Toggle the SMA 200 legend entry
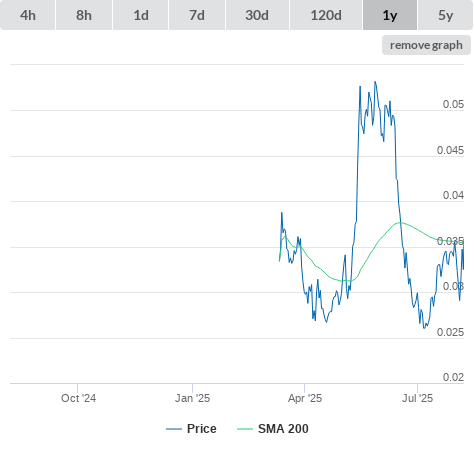This screenshot has height=455, width=474. pyautogui.click(x=283, y=429)
